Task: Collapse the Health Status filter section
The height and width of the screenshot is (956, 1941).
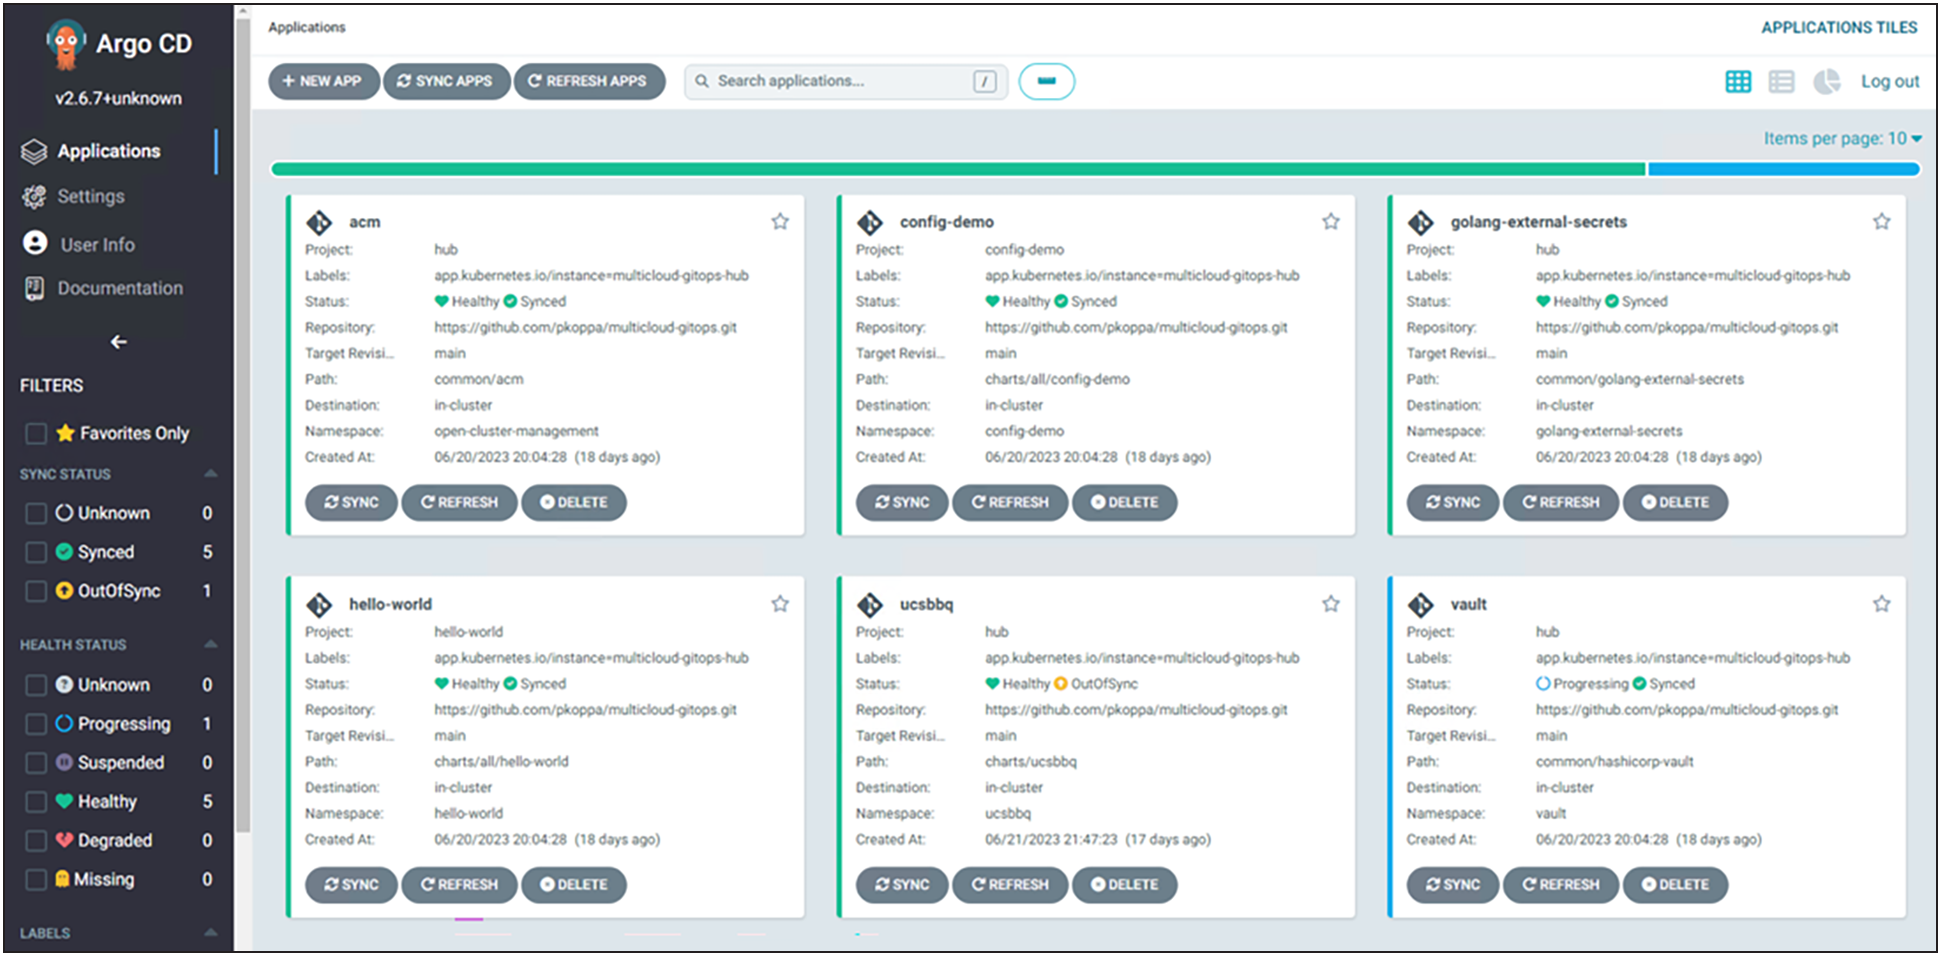Action: tap(211, 645)
